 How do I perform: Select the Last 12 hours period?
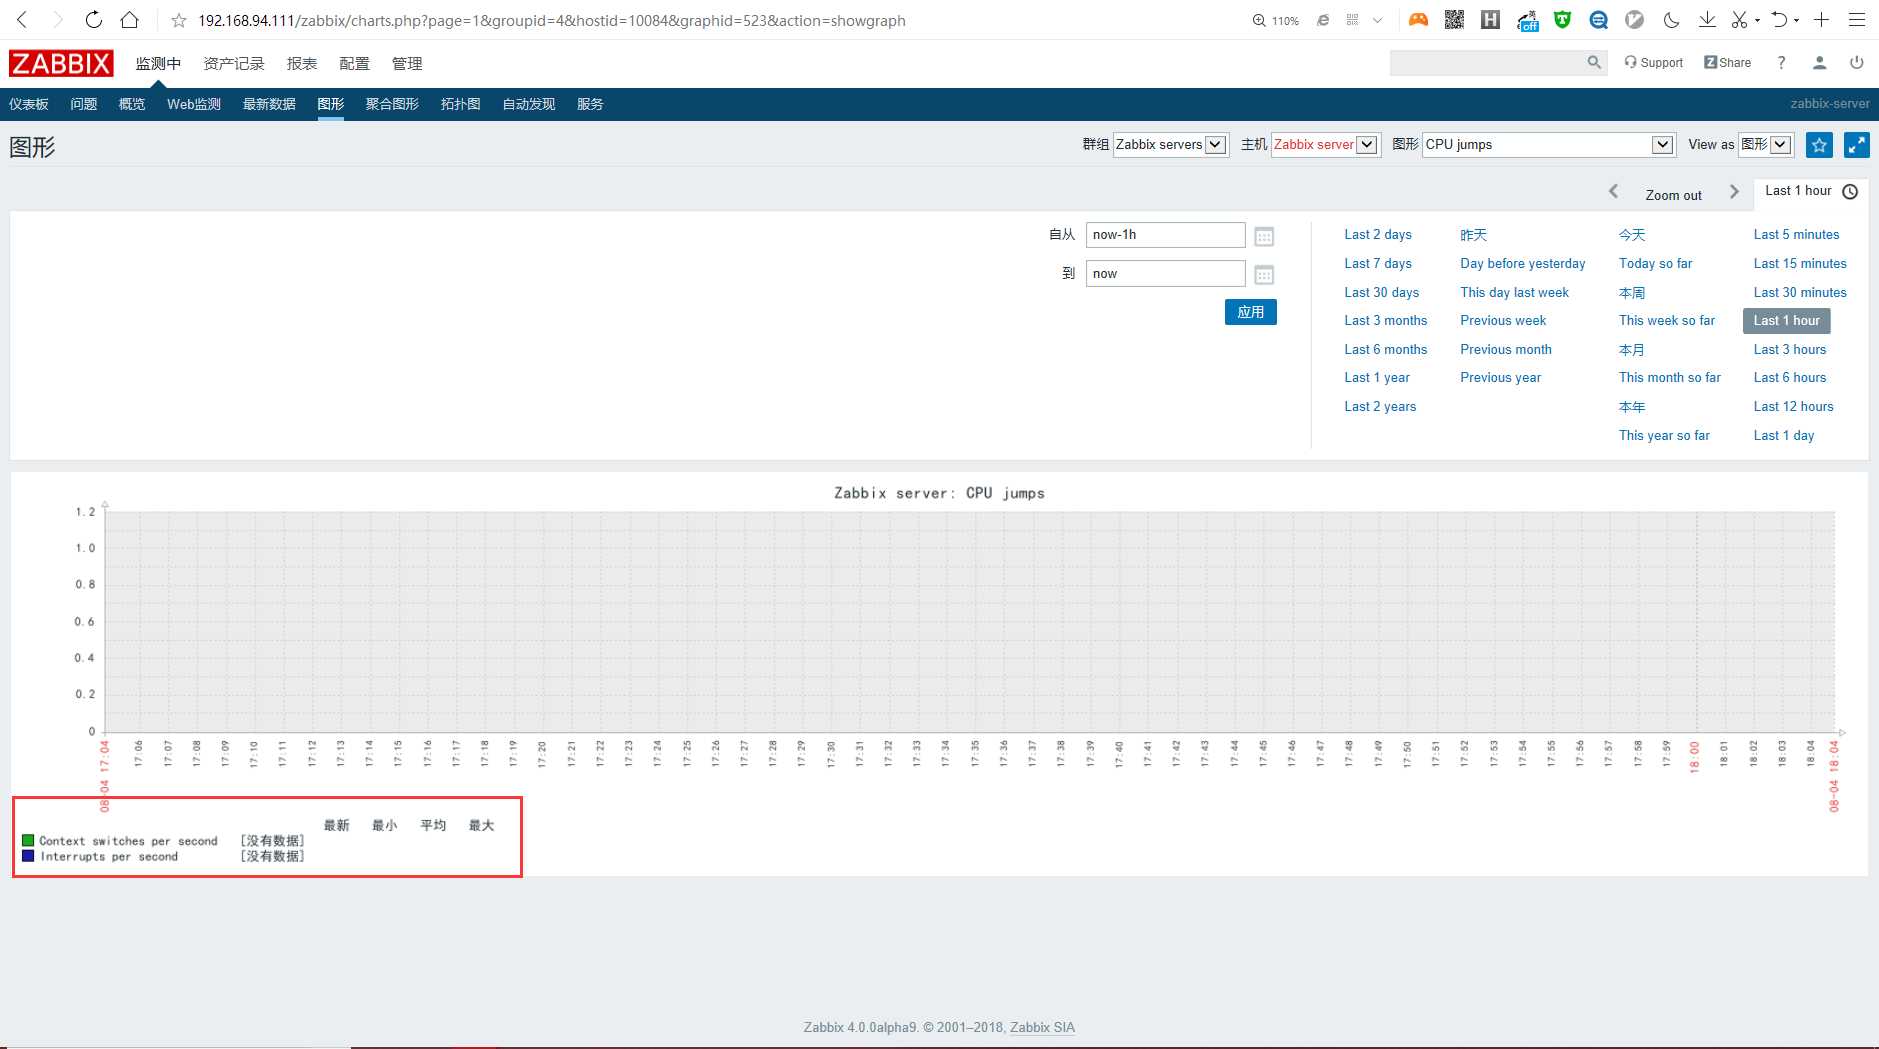[1793, 406]
